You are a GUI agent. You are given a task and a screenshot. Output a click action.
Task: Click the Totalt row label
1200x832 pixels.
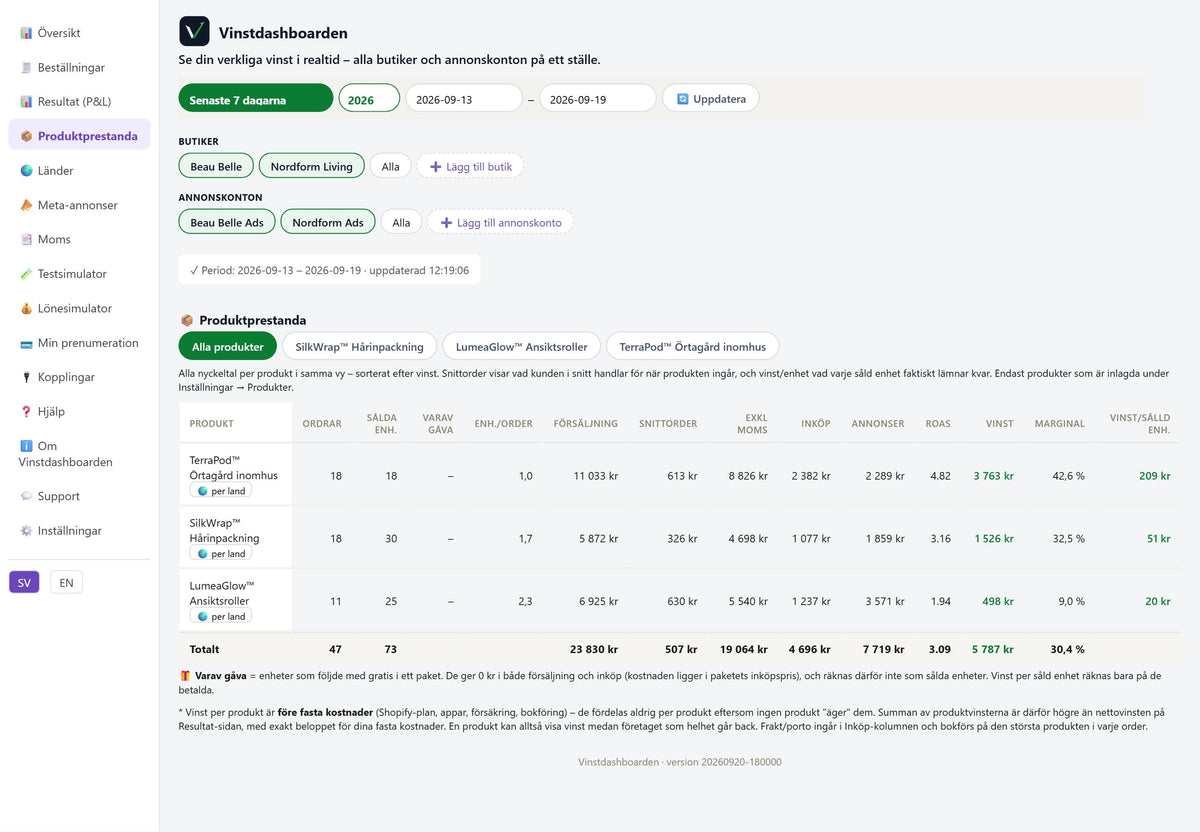[204, 650]
